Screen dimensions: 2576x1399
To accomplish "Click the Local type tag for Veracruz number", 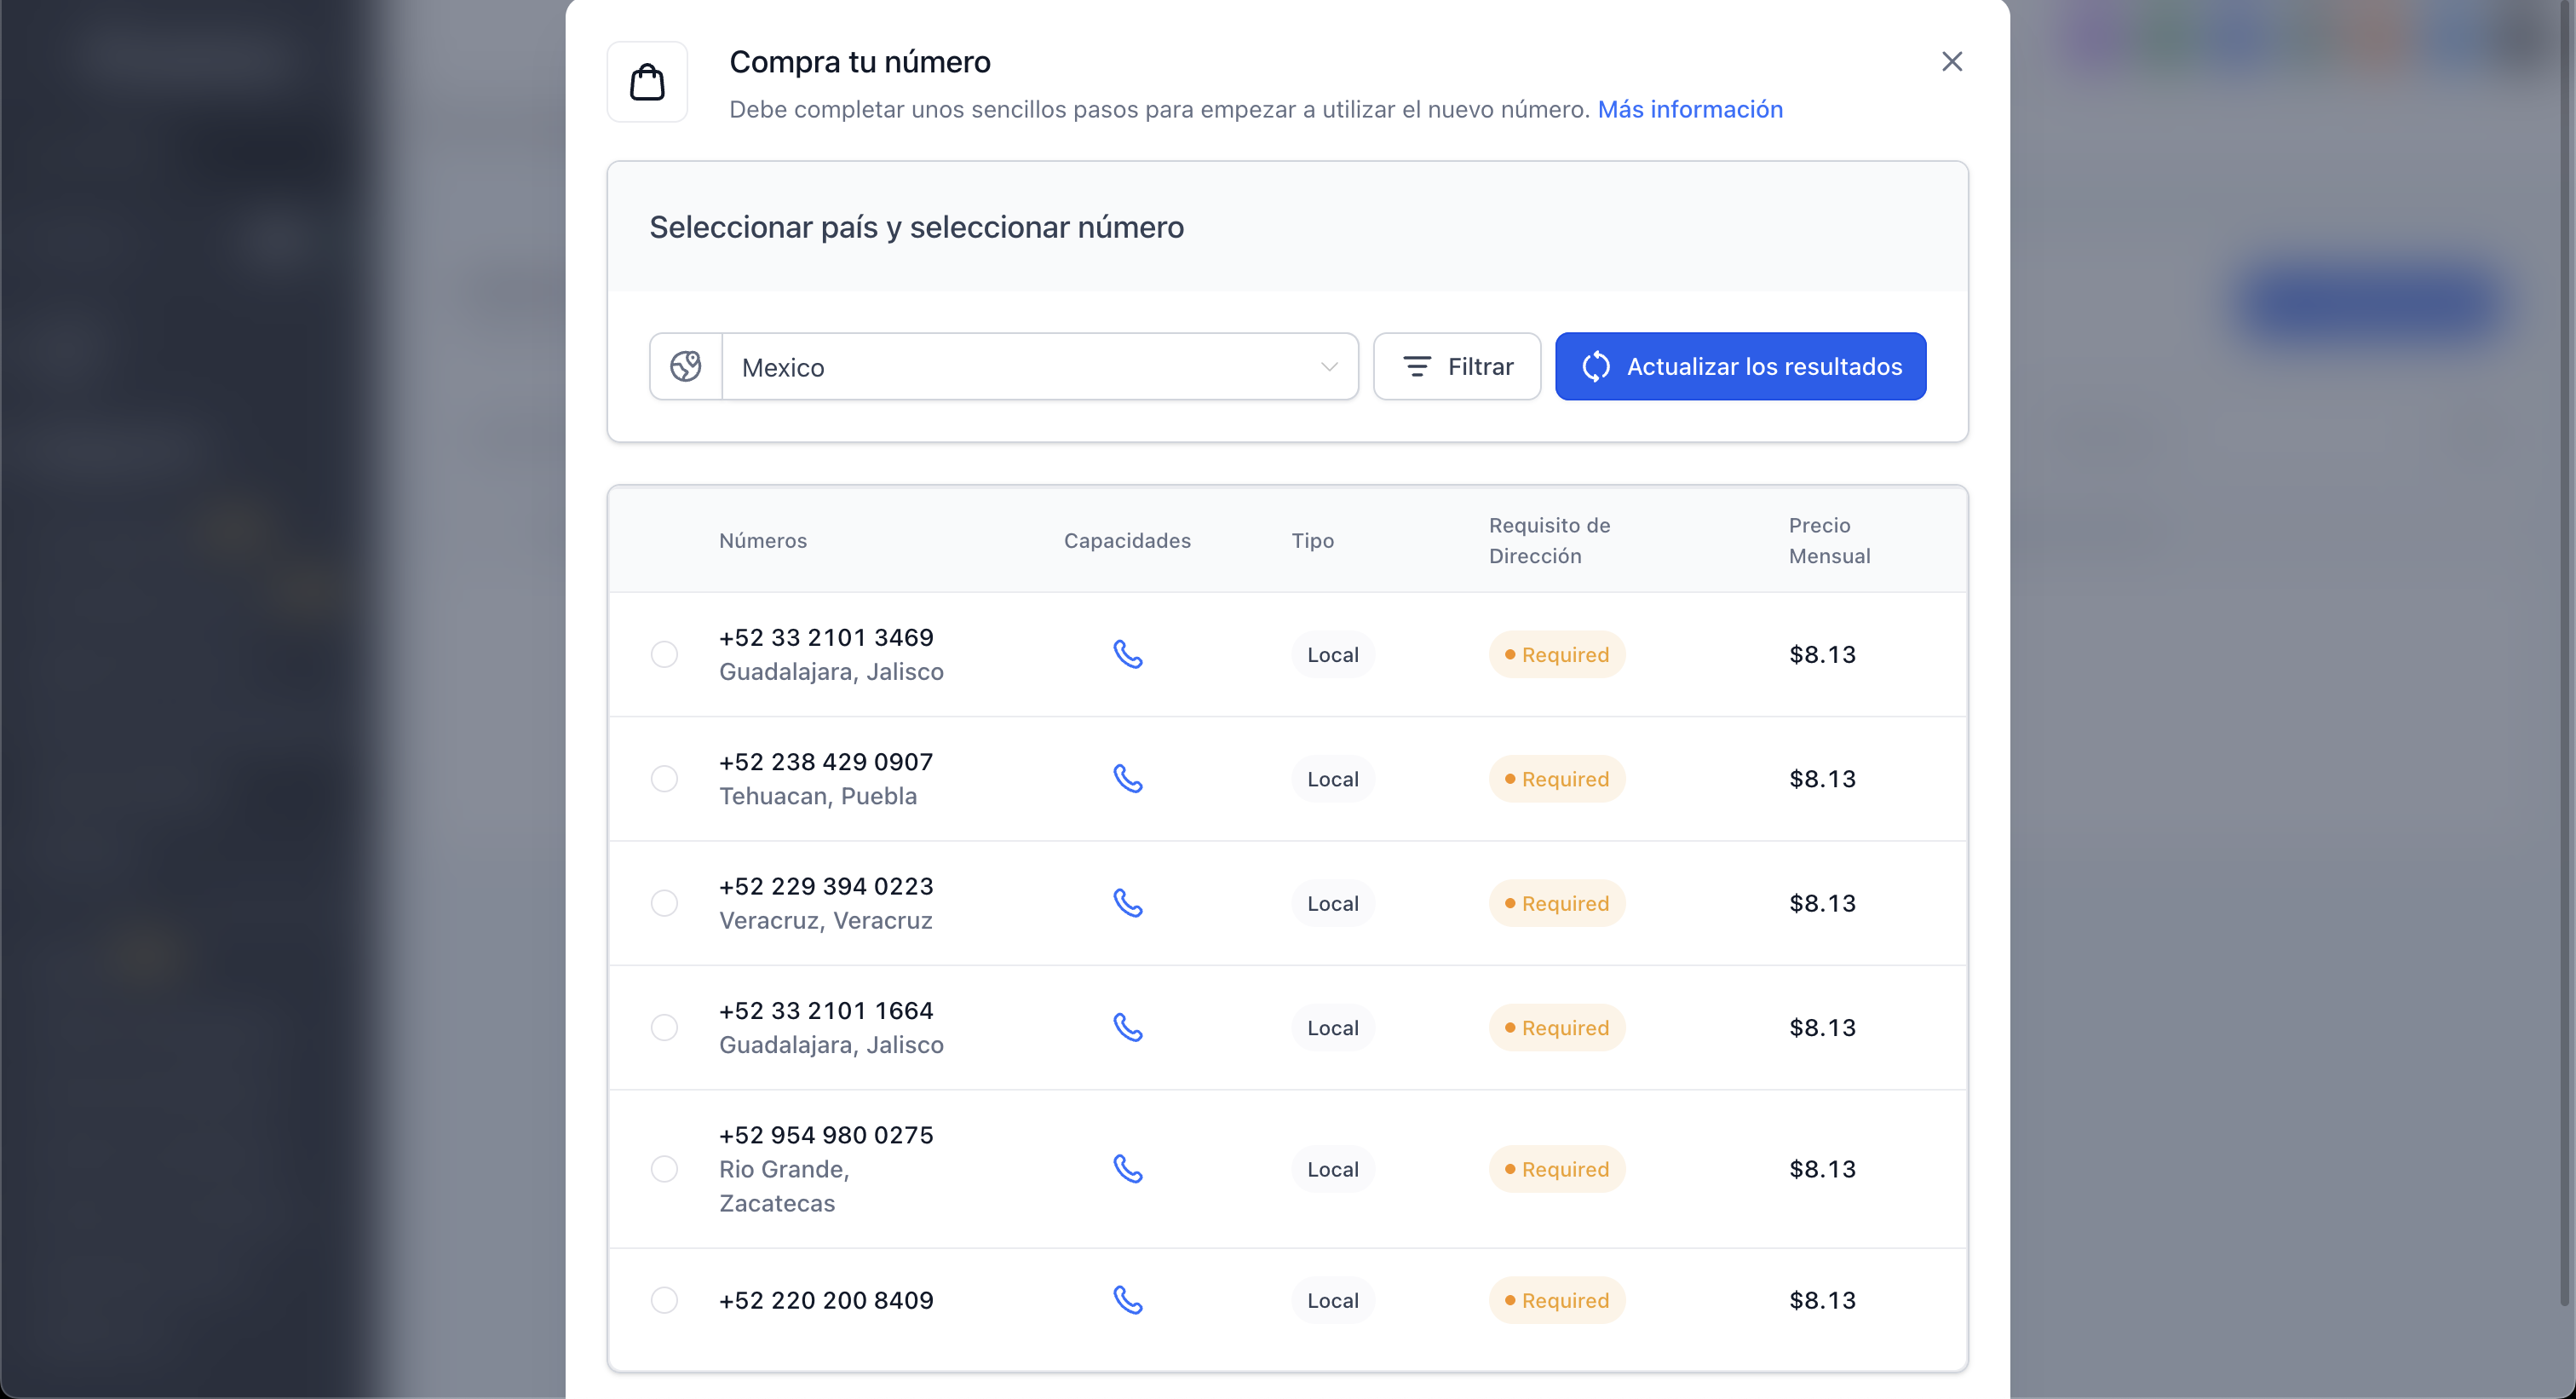I will 1333,903.
